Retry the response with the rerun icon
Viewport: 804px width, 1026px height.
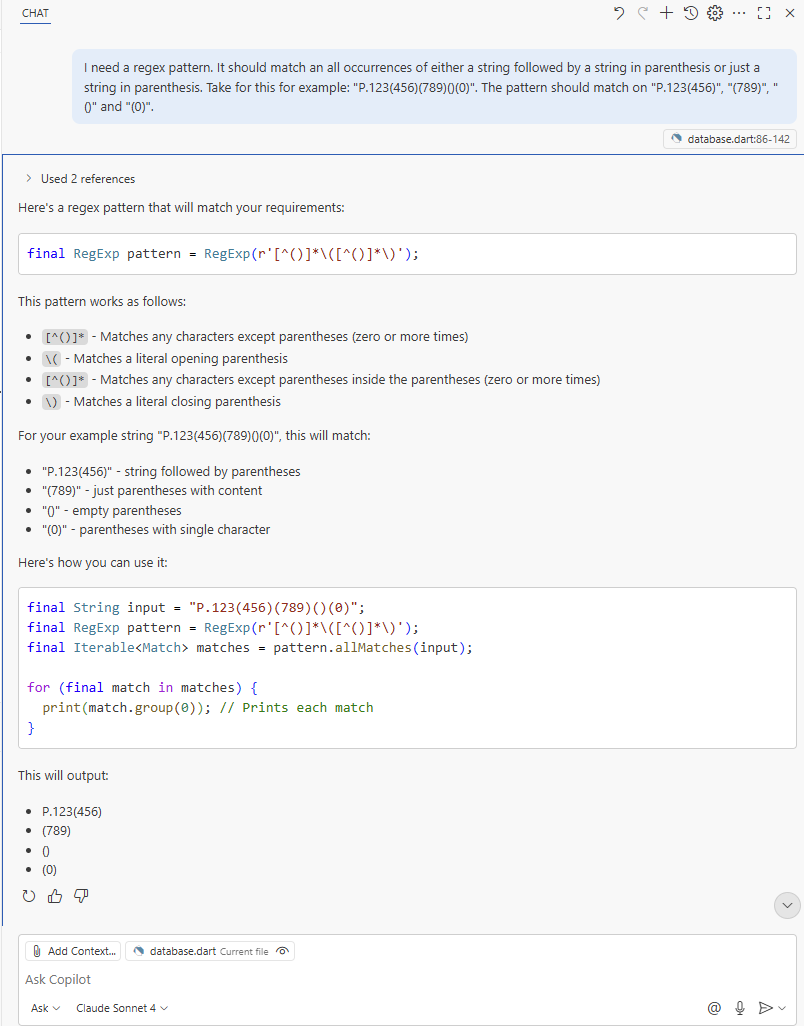tap(29, 896)
